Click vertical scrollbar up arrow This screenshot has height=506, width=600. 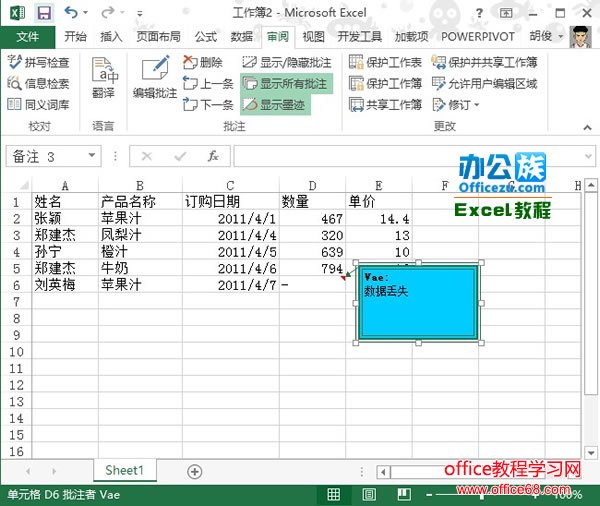tap(591, 186)
